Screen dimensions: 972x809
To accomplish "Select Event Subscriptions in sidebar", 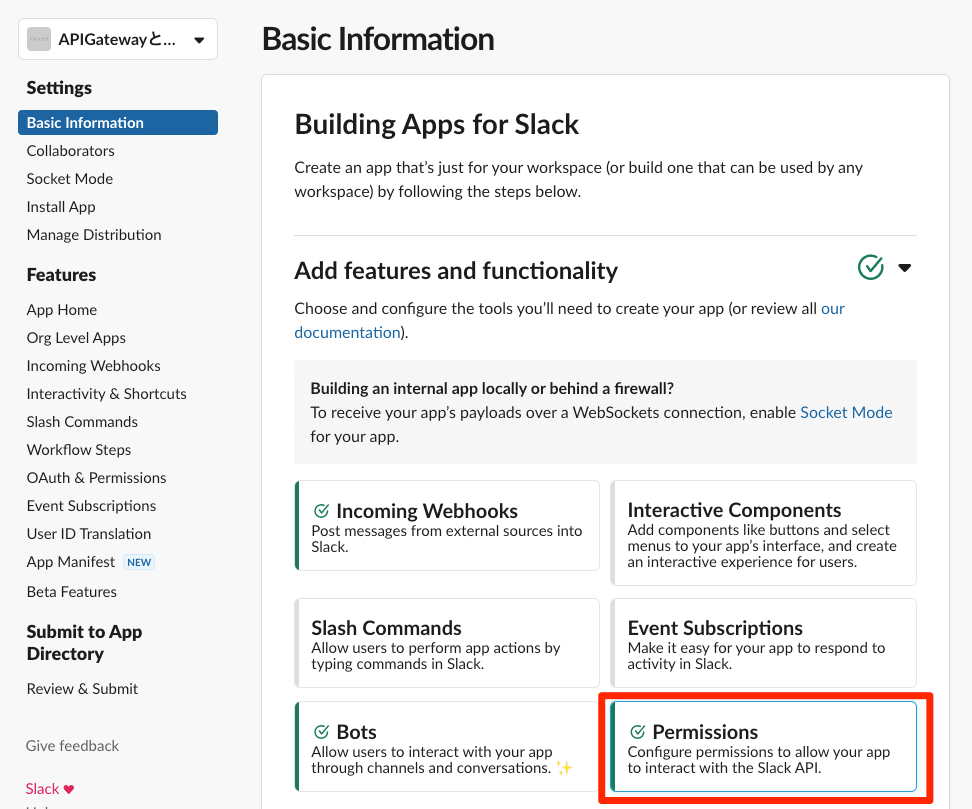I will click(91, 506).
